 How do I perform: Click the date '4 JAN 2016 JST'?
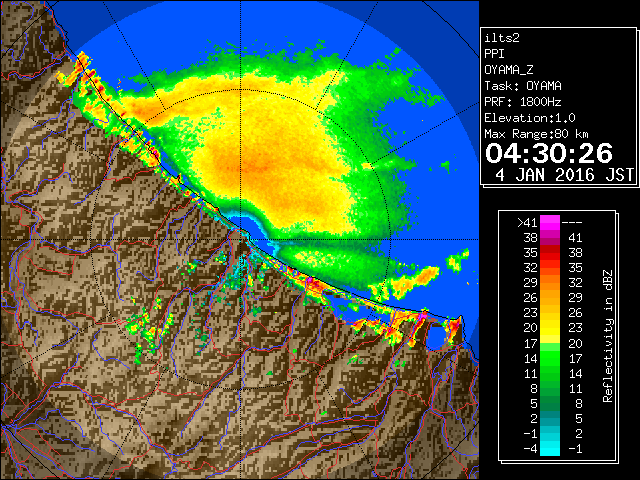point(565,175)
